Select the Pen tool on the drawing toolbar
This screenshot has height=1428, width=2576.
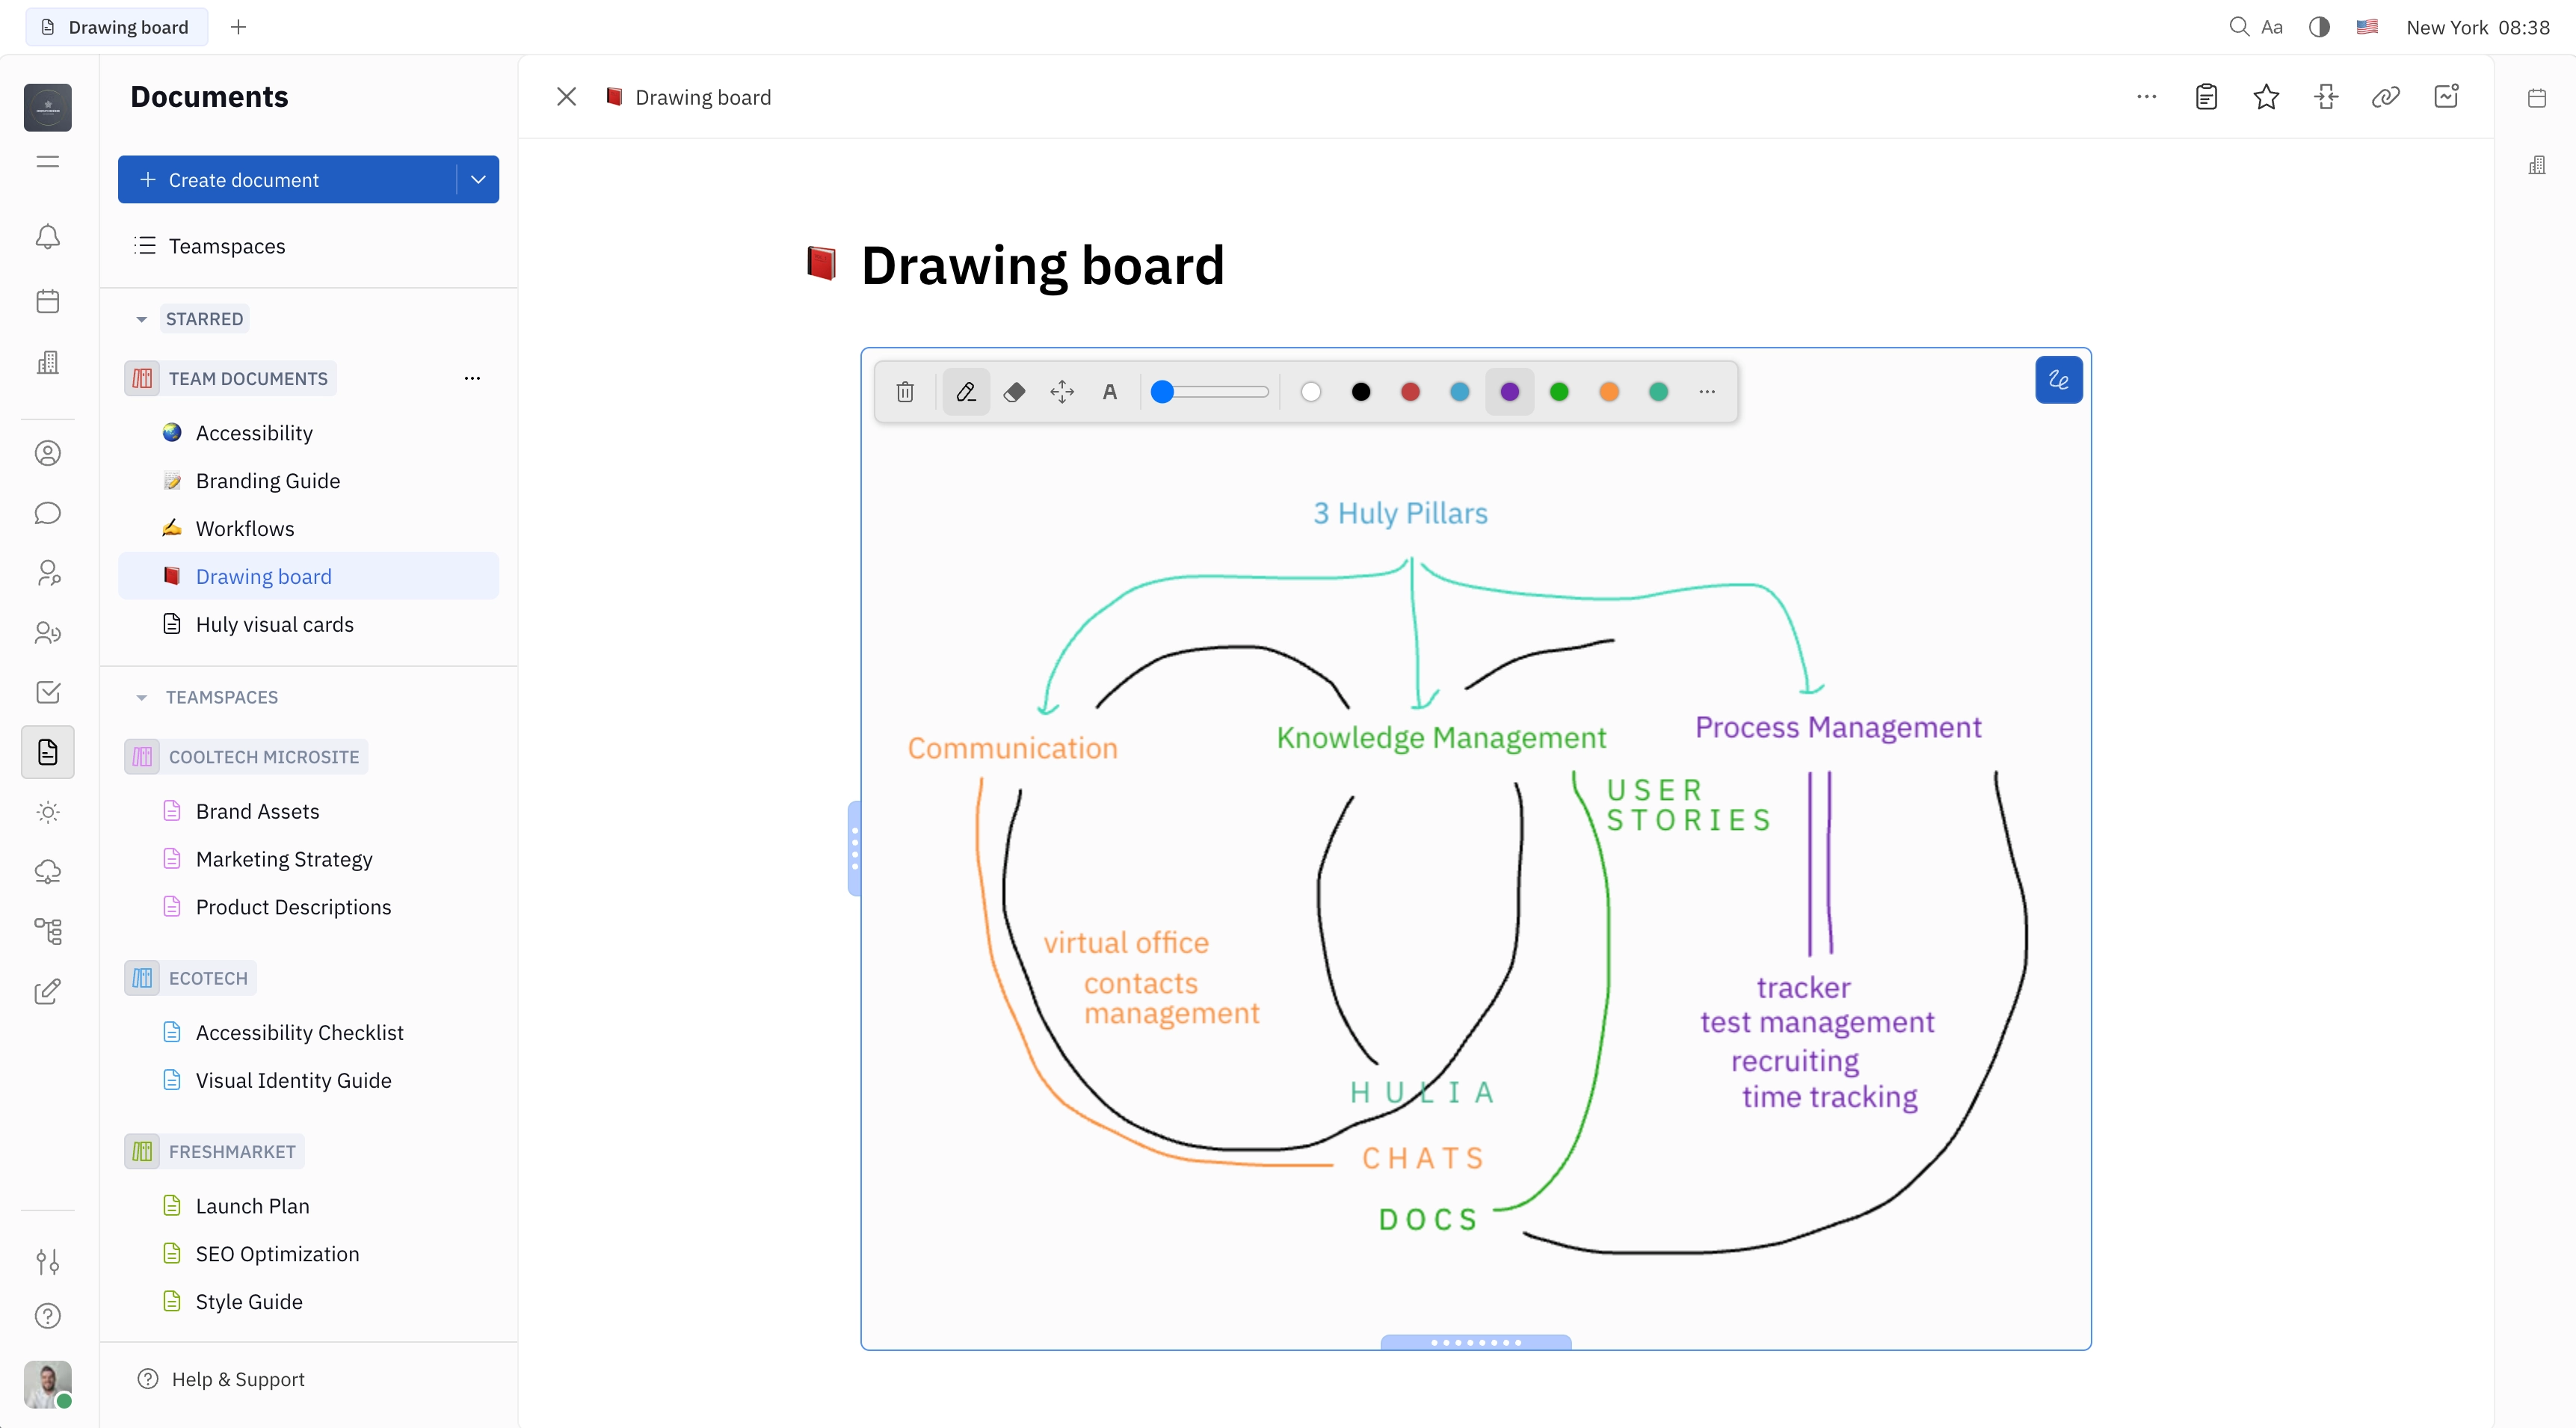965,392
